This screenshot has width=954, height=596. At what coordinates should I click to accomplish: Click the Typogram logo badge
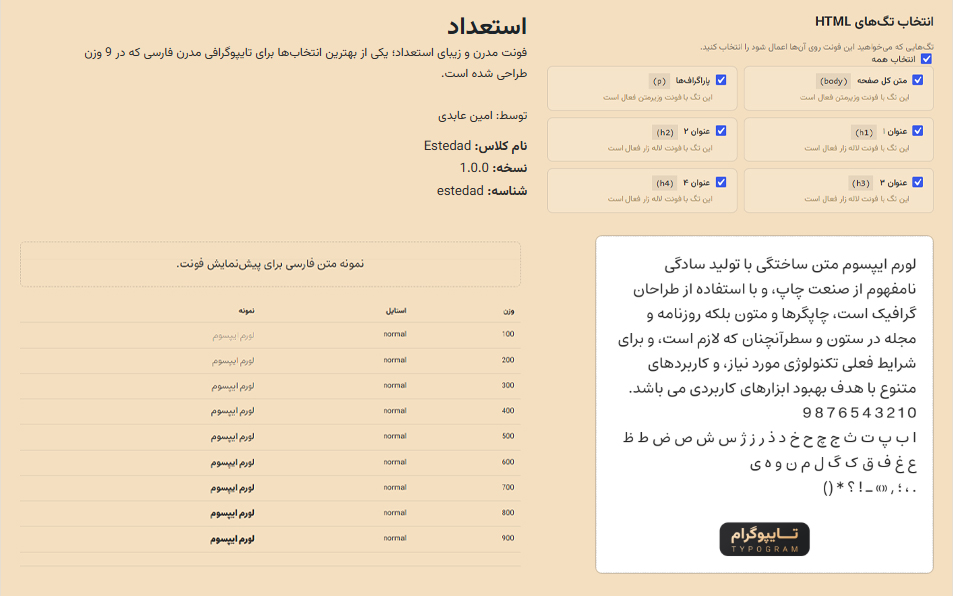(x=764, y=539)
